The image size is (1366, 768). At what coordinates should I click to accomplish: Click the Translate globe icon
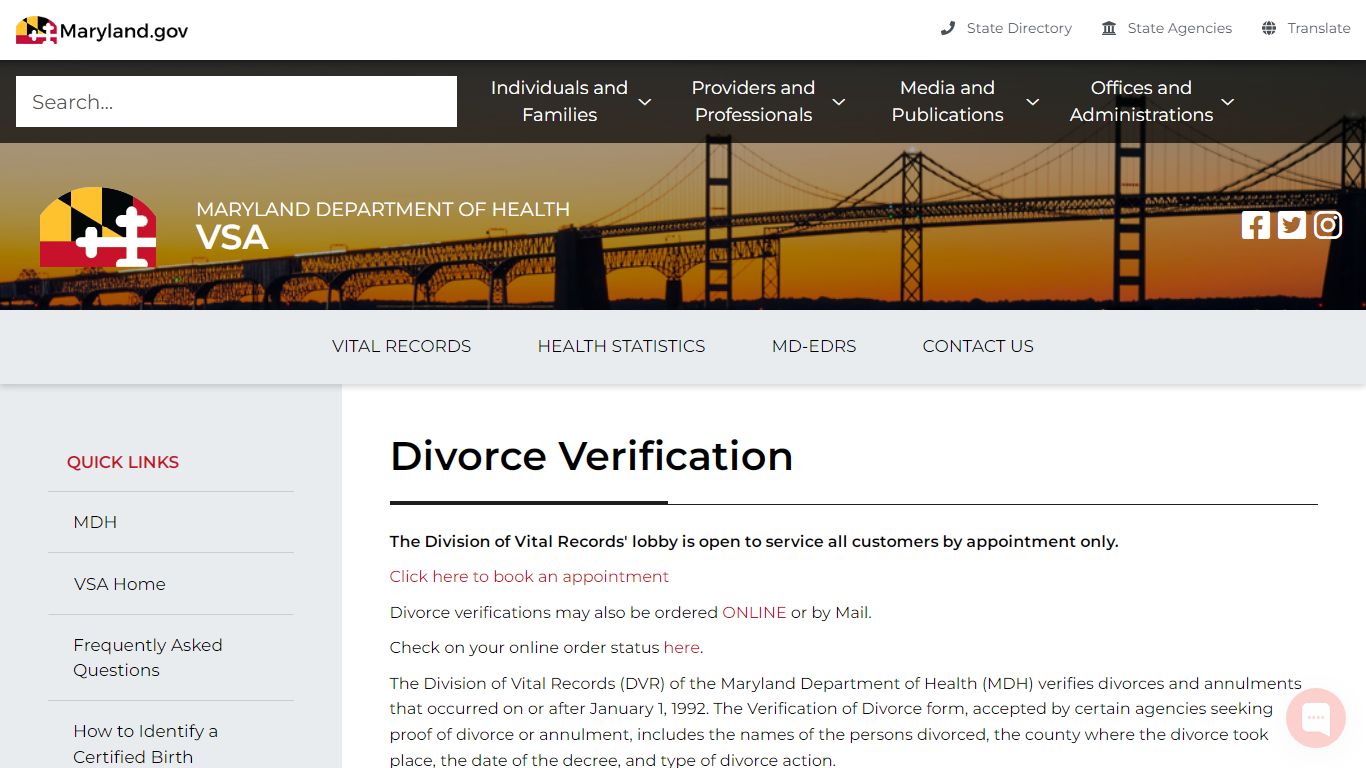1269,28
